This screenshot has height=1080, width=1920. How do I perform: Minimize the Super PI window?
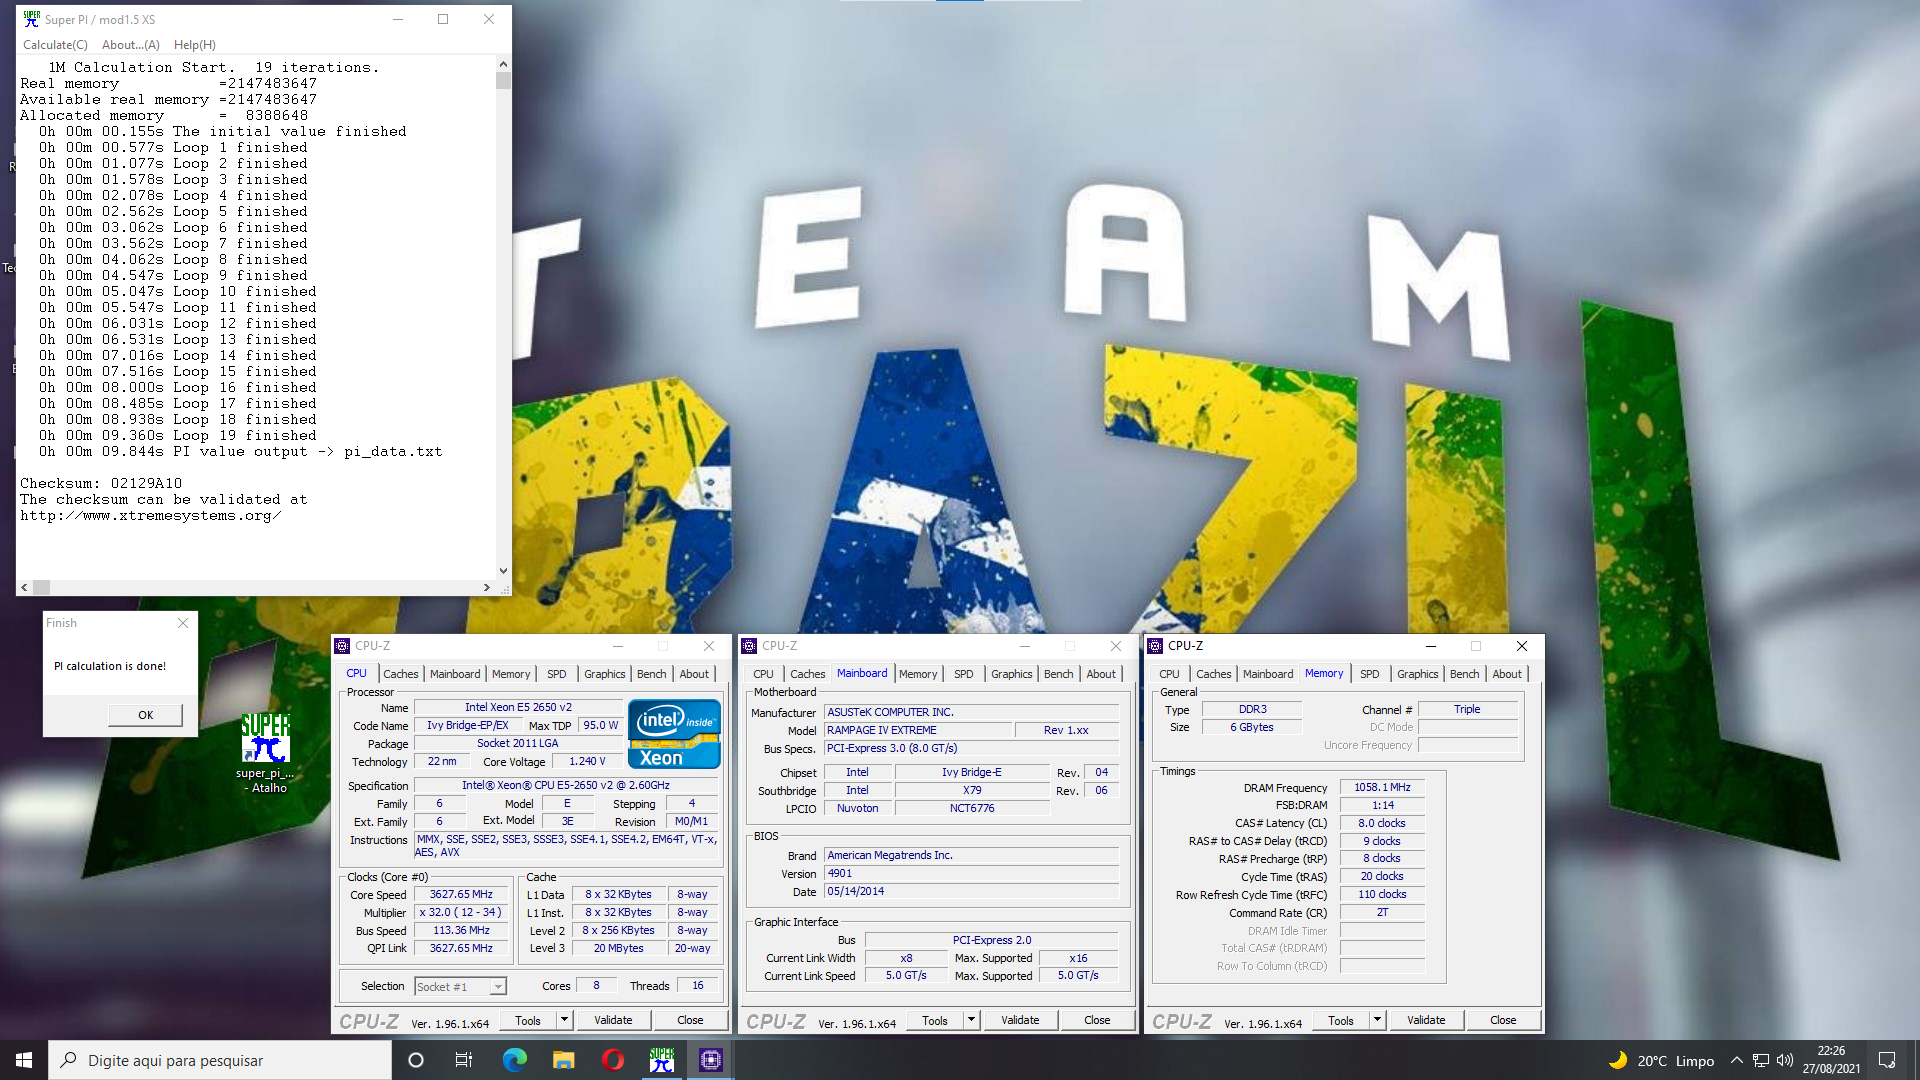tap(398, 19)
